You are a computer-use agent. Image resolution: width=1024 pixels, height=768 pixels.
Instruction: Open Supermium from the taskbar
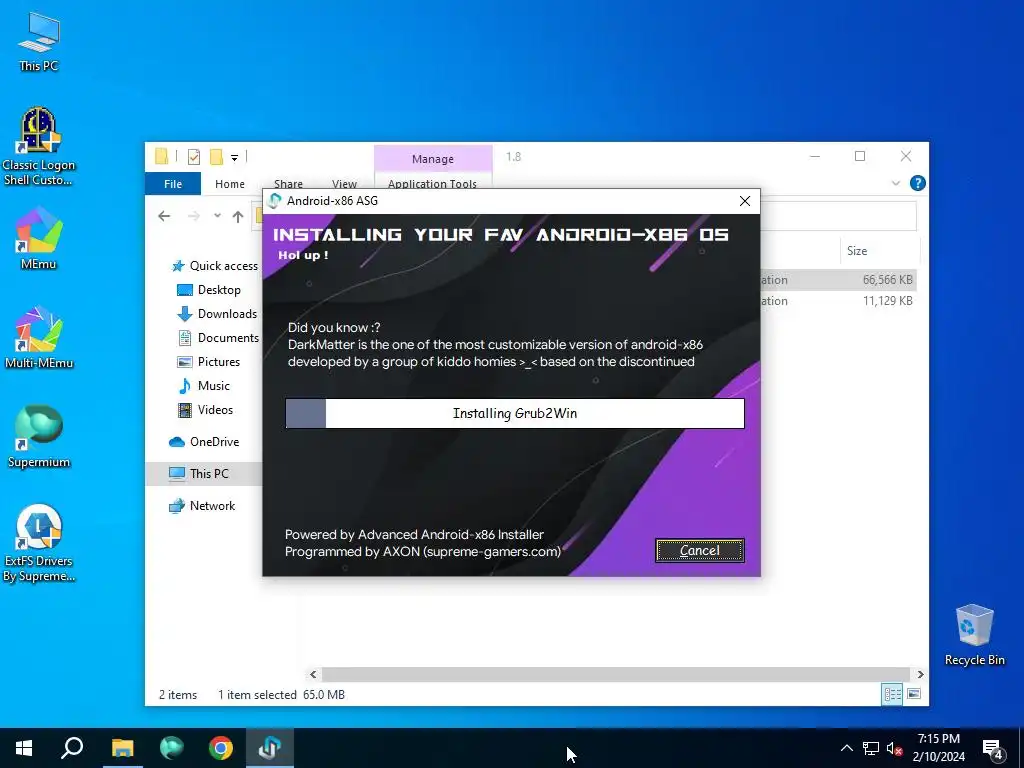point(172,748)
